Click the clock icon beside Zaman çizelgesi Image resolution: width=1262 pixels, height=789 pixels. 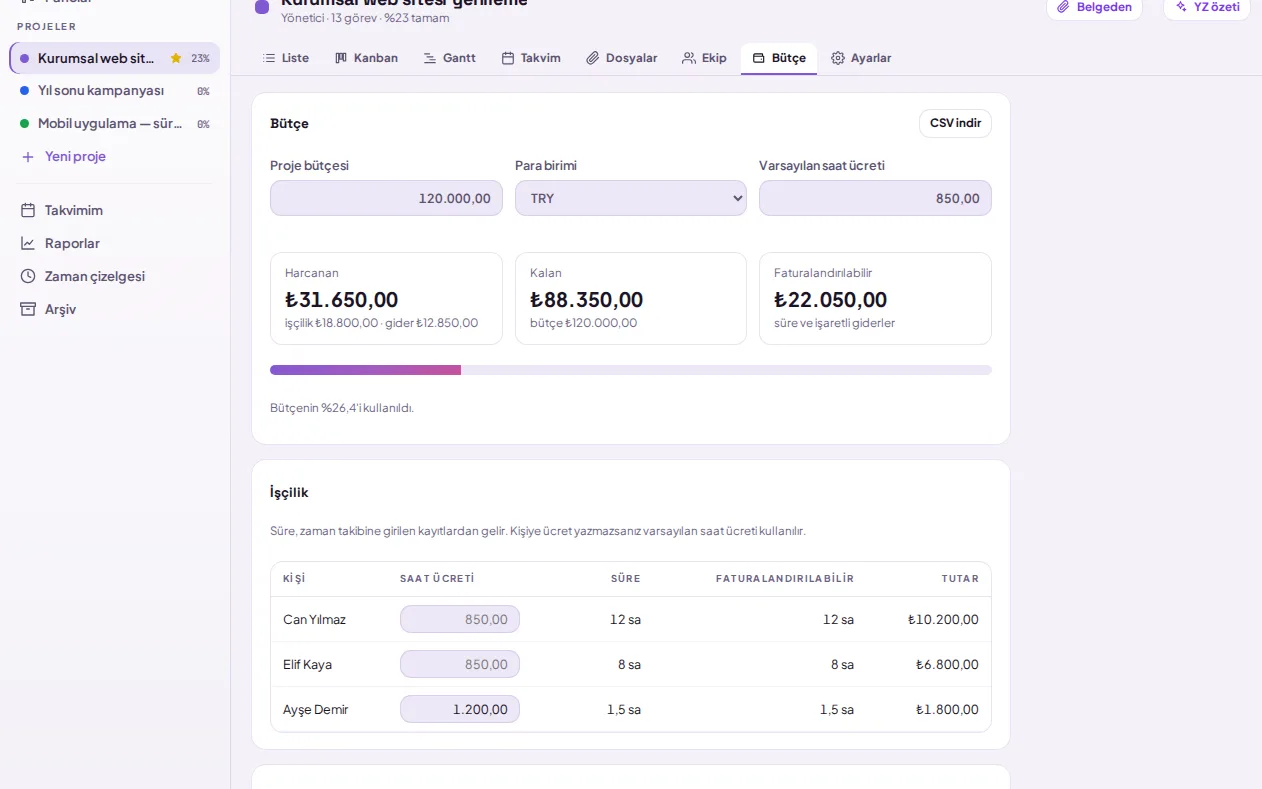click(28, 276)
